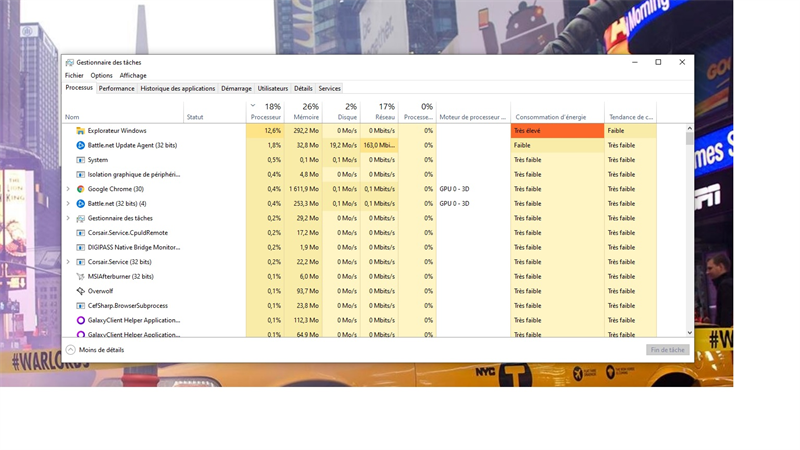
Task: Click the Fin de tâche button
Action: coord(667,350)
